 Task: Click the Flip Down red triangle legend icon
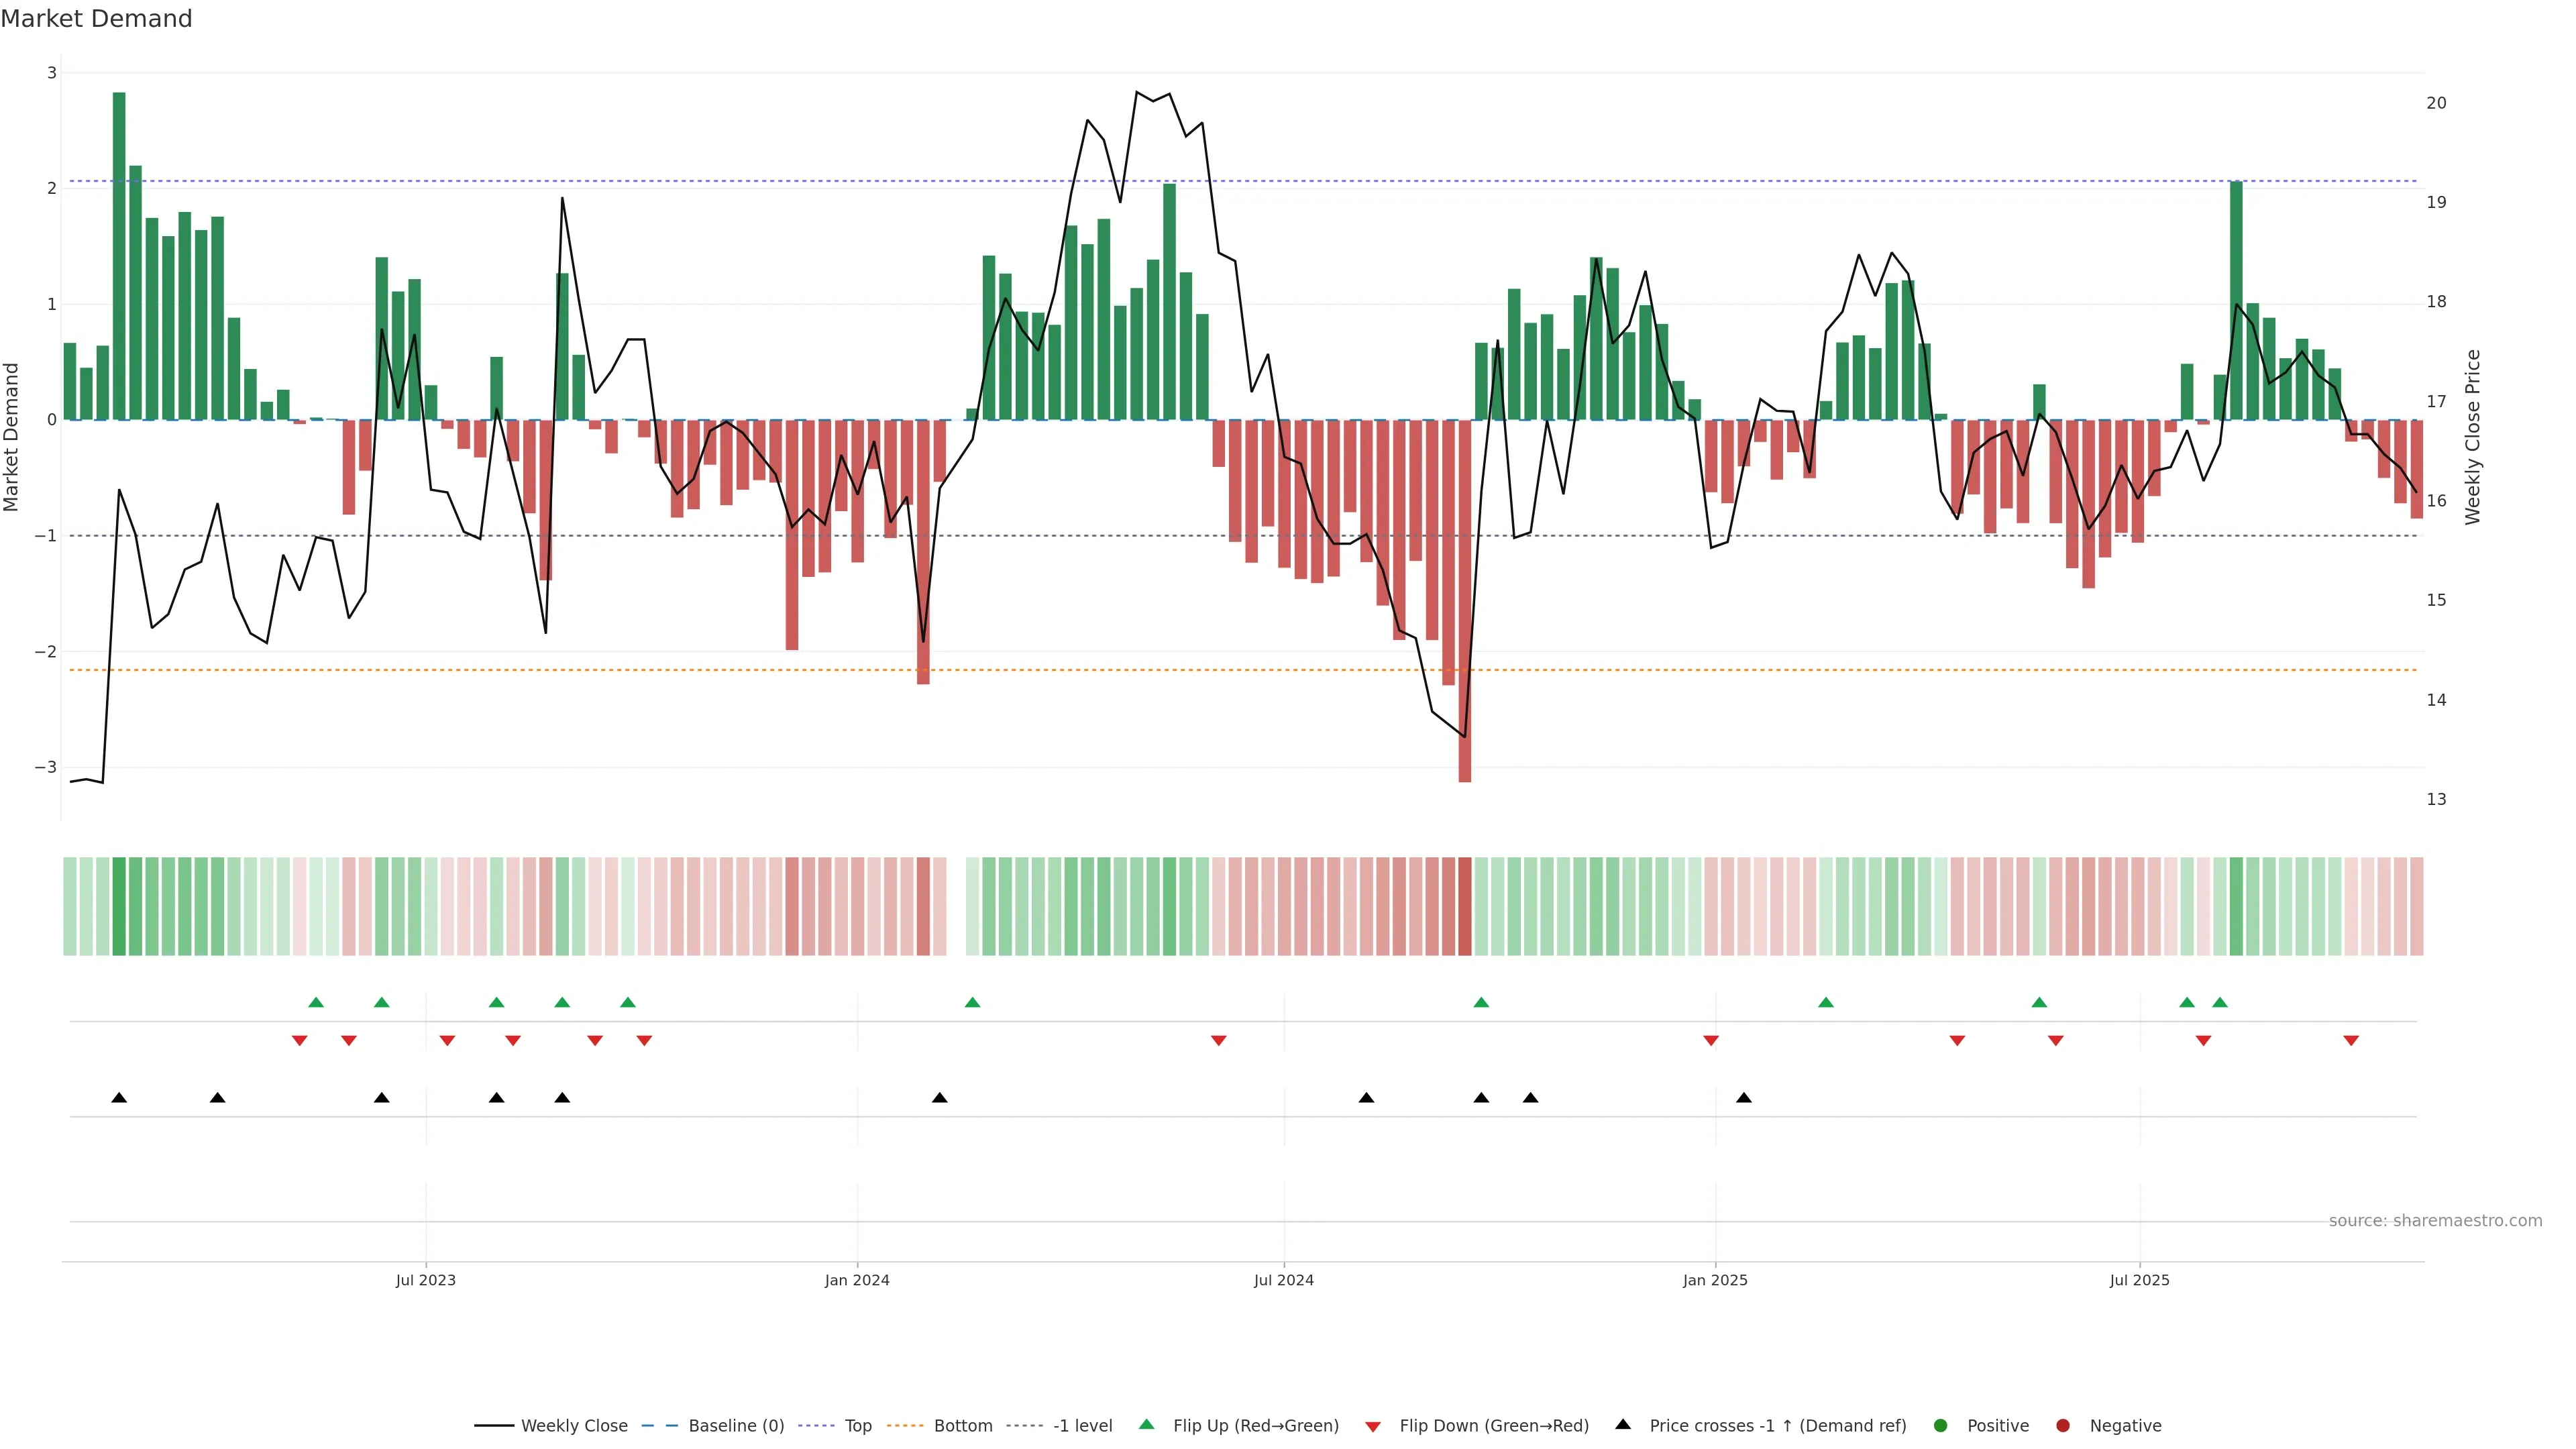[x=1372, y=1426]
